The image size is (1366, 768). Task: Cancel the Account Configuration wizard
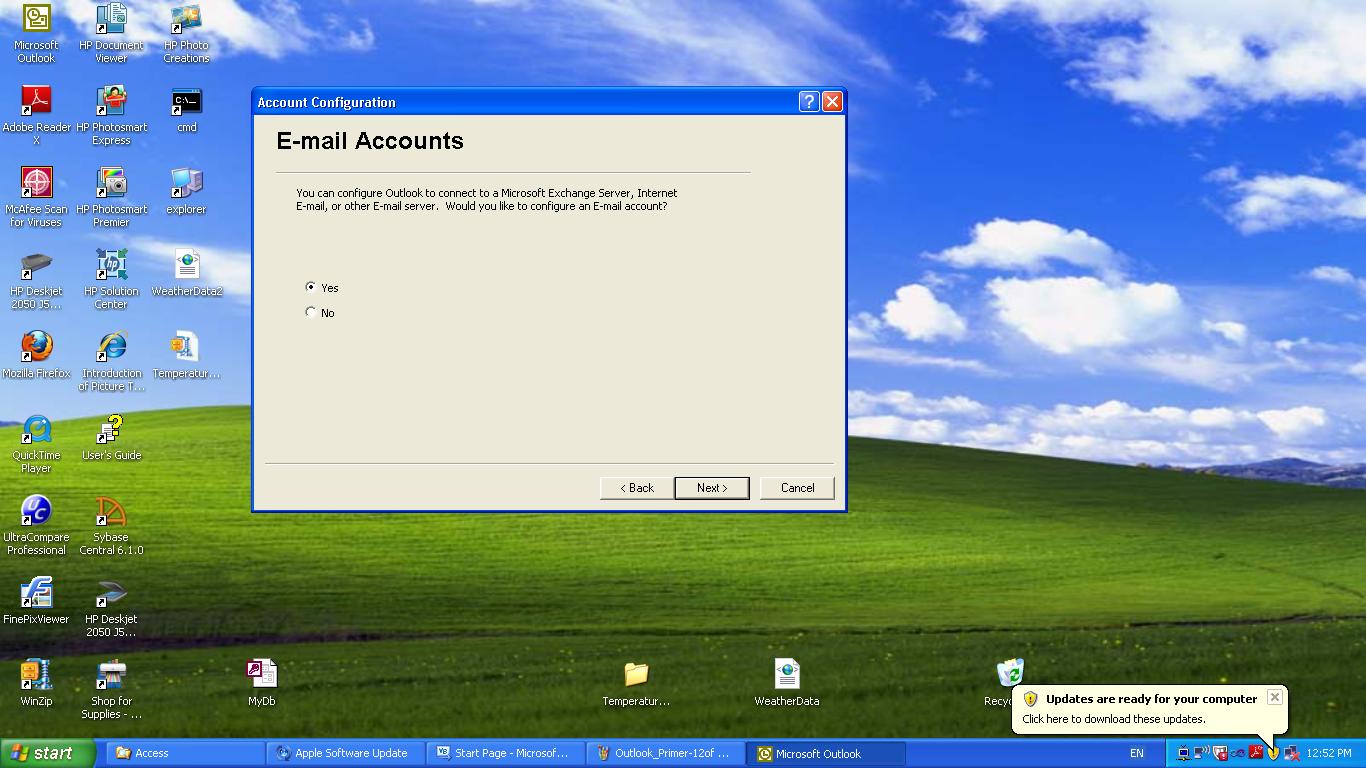(797, 488)
